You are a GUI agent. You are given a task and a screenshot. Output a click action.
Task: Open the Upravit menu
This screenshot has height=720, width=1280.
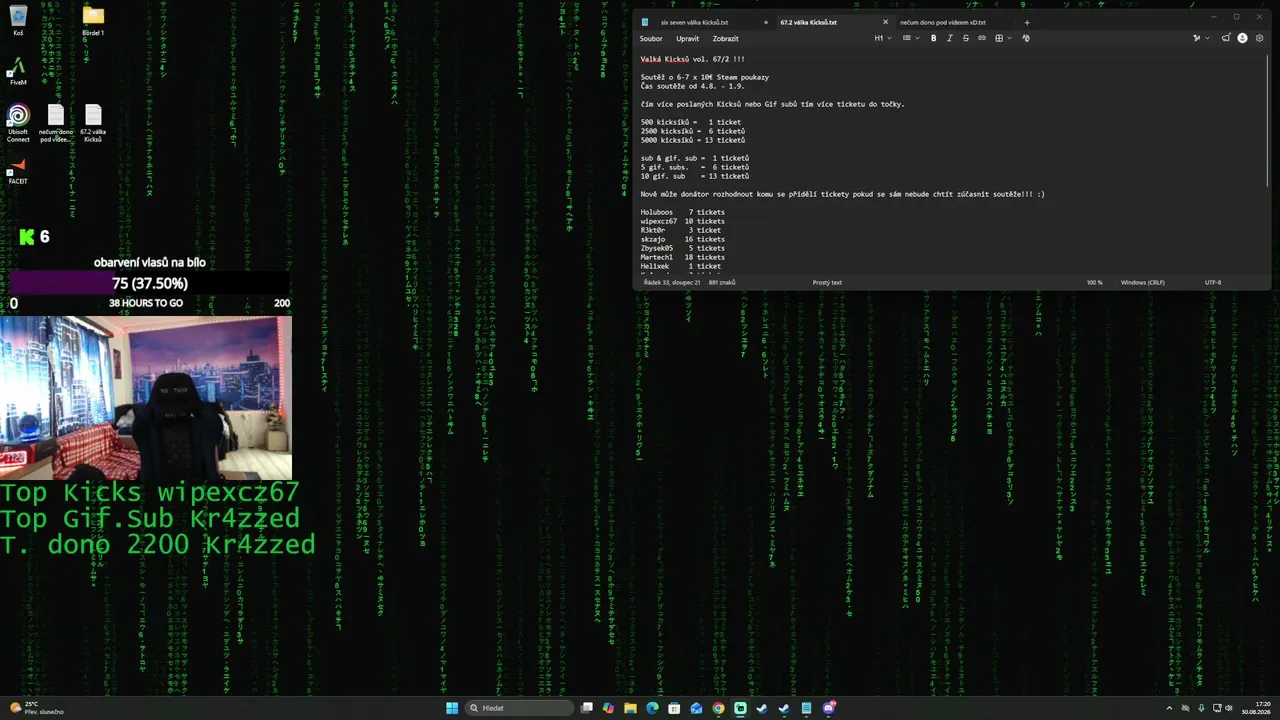pyautogui.click(x=688, y=39)
